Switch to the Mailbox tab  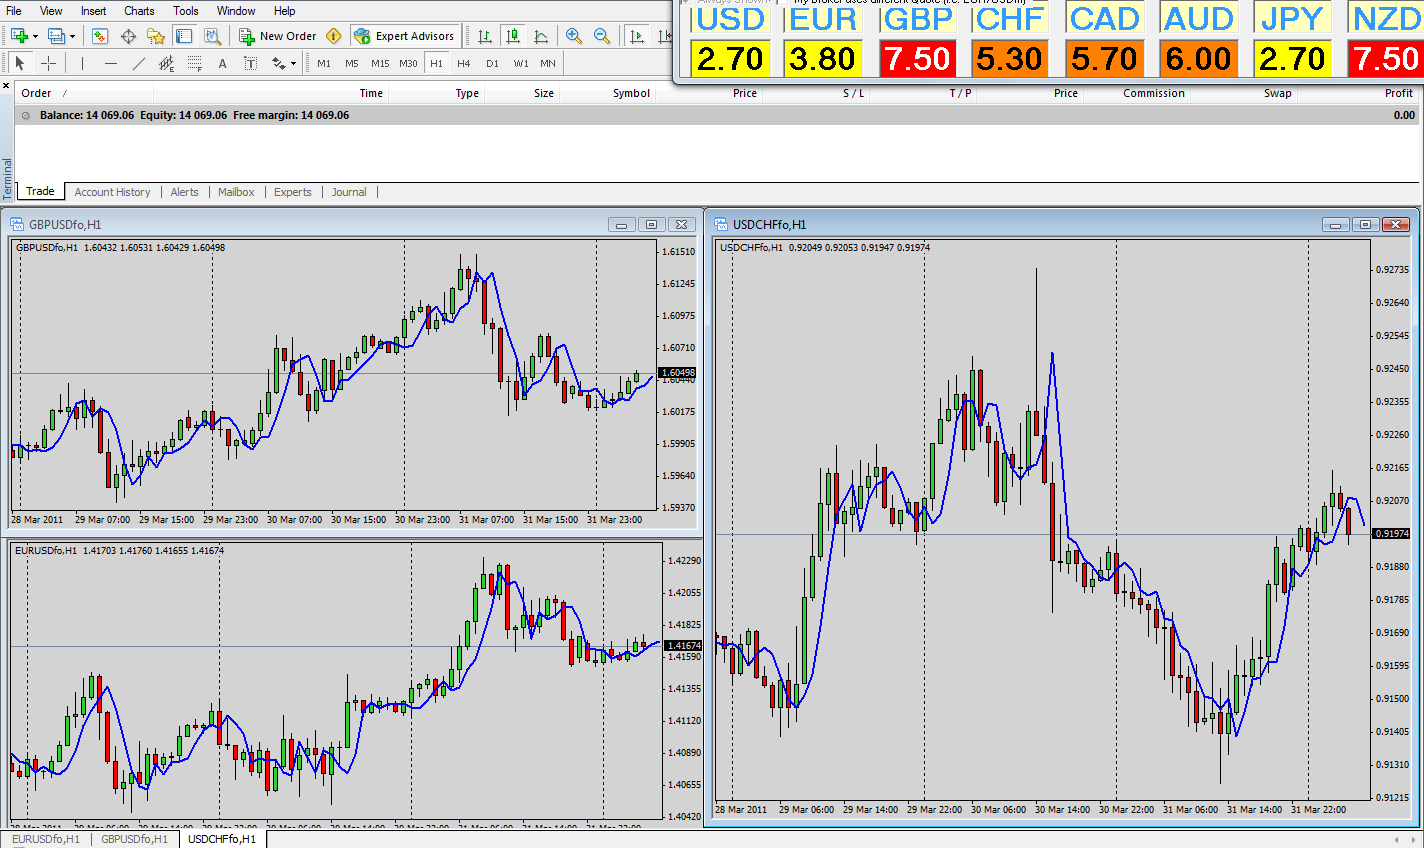point(236,192)
